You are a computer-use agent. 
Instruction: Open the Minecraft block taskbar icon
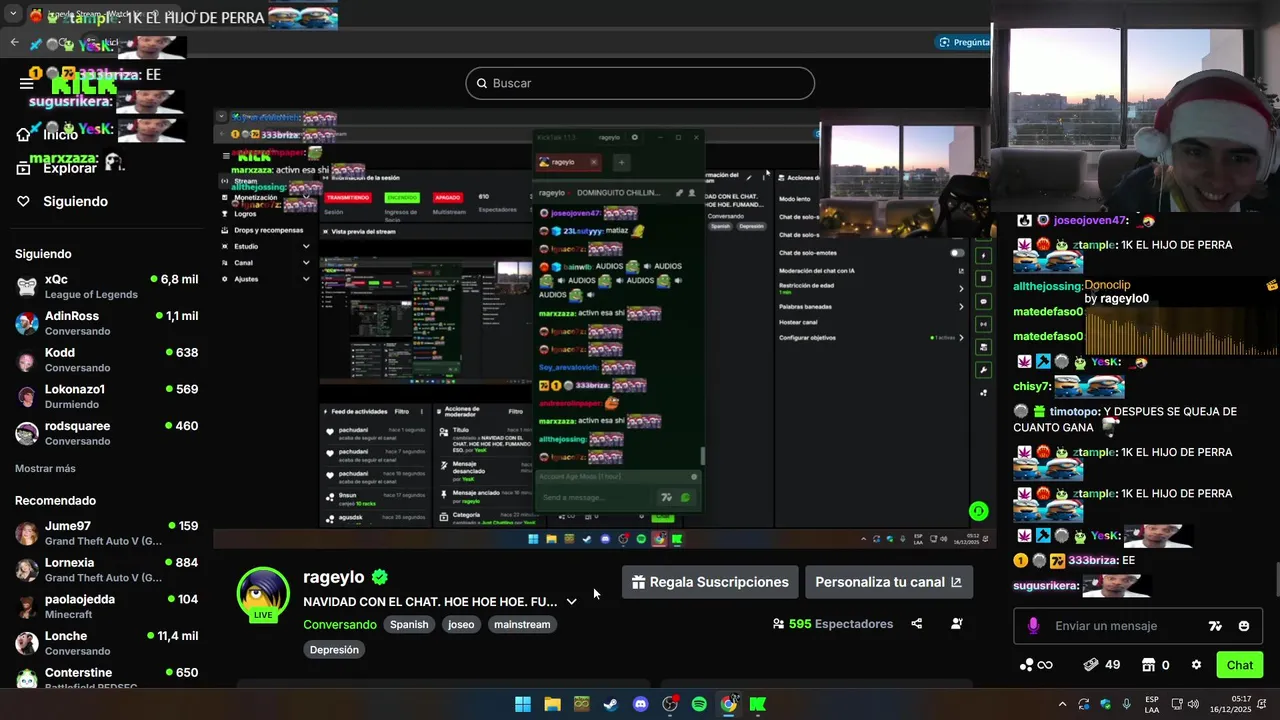581,704
